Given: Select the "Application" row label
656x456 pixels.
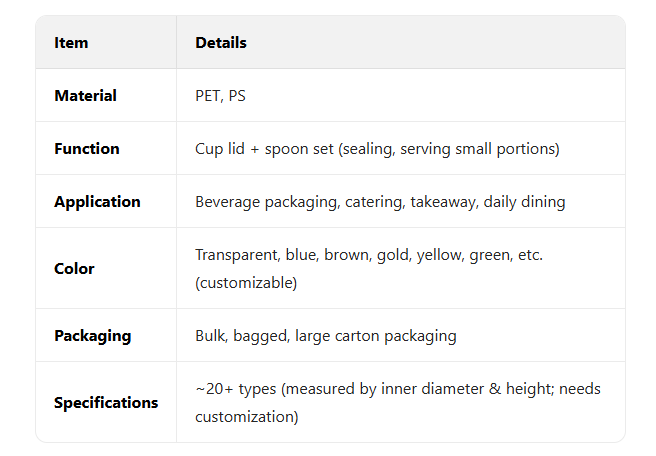Looking at the screenshot, I should [97, 202].
